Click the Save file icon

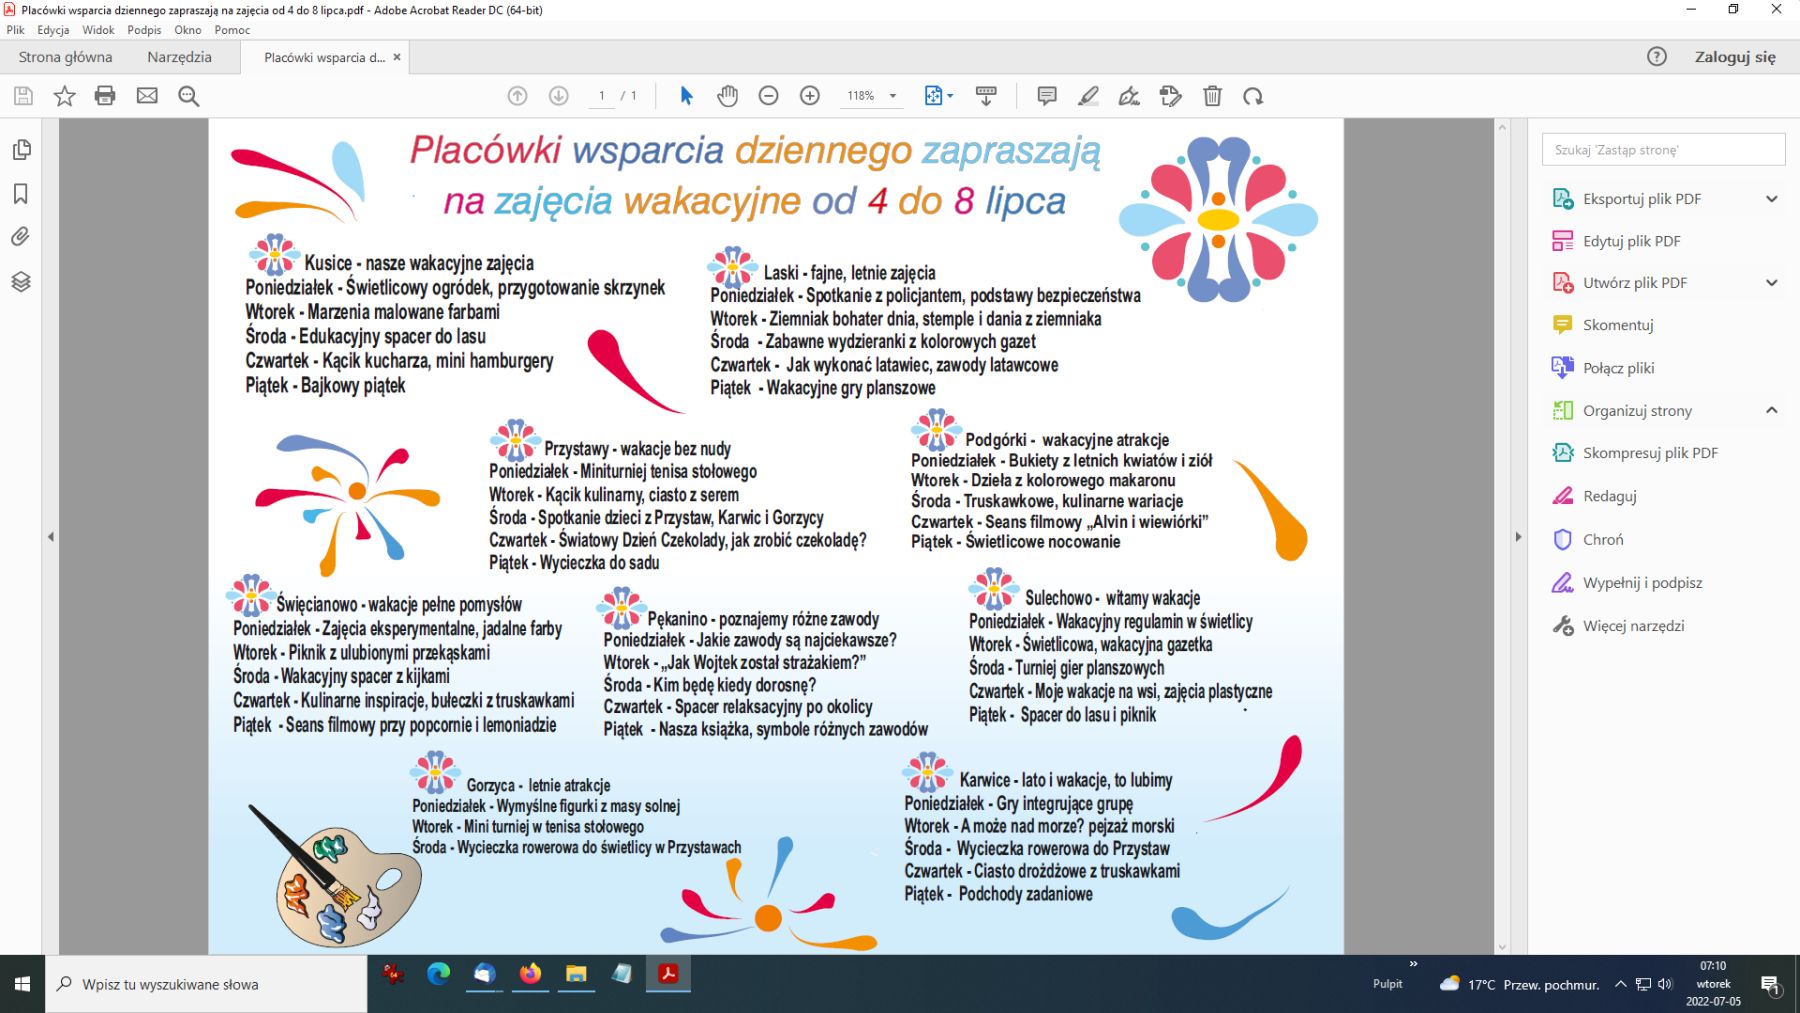tap(23, 96)
